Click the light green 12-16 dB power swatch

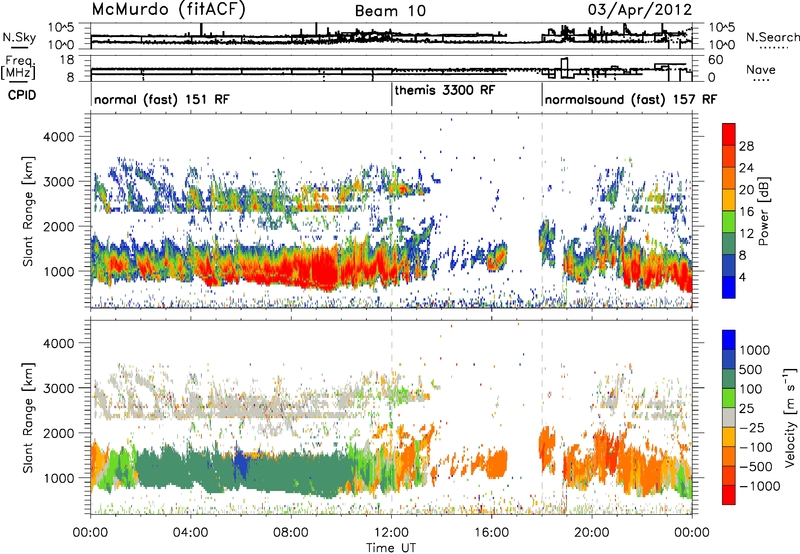tap(729, 222)
